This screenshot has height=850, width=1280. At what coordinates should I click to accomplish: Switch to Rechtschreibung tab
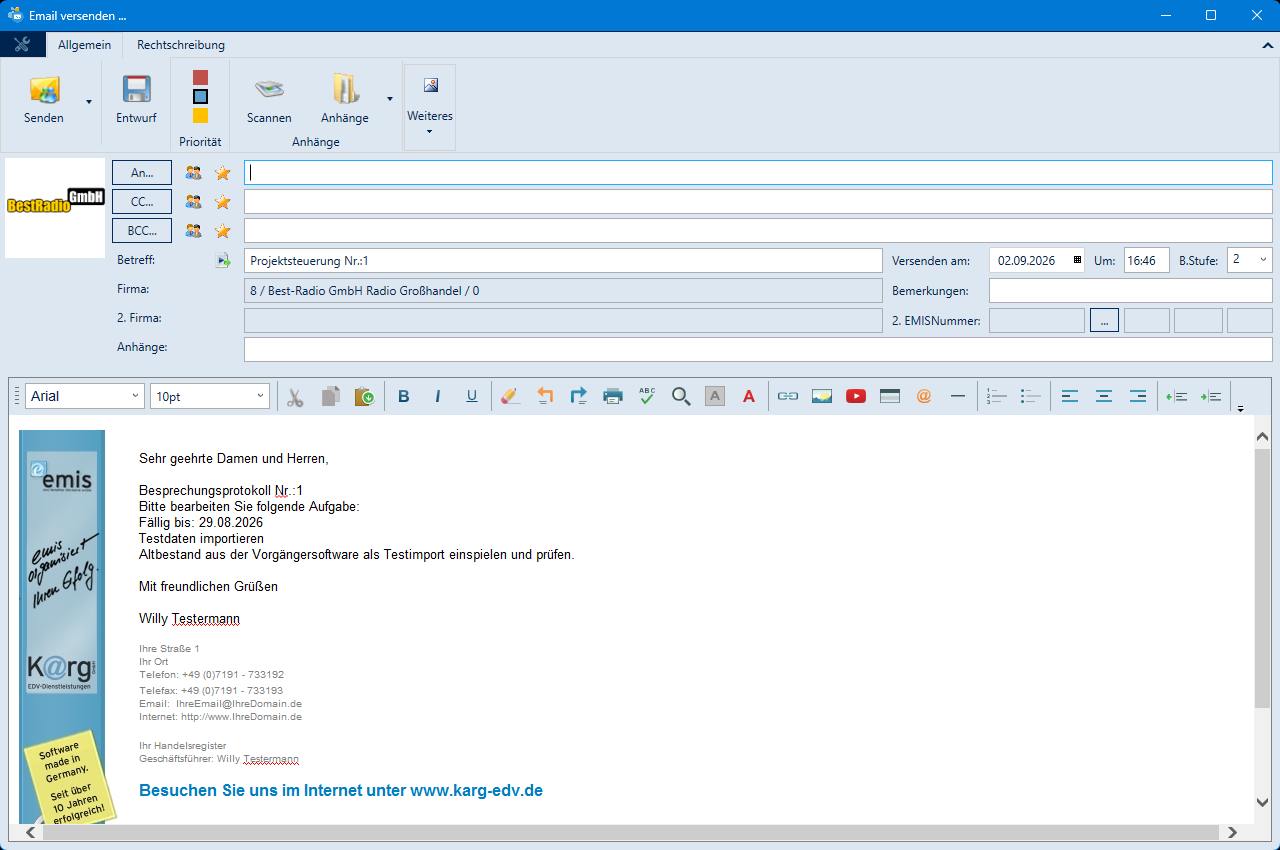181,45
